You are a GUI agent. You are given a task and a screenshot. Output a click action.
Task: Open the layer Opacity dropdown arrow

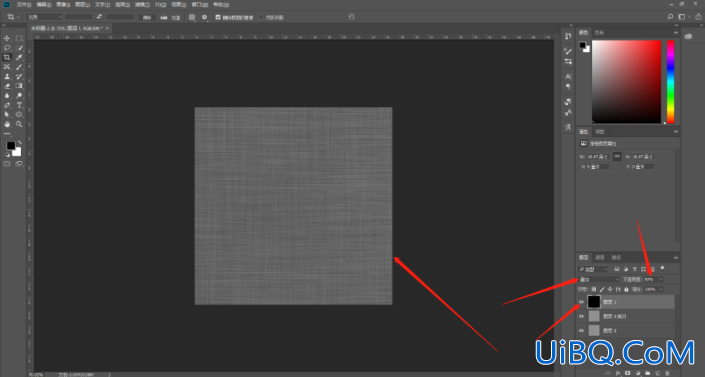[x=660, y=279]
